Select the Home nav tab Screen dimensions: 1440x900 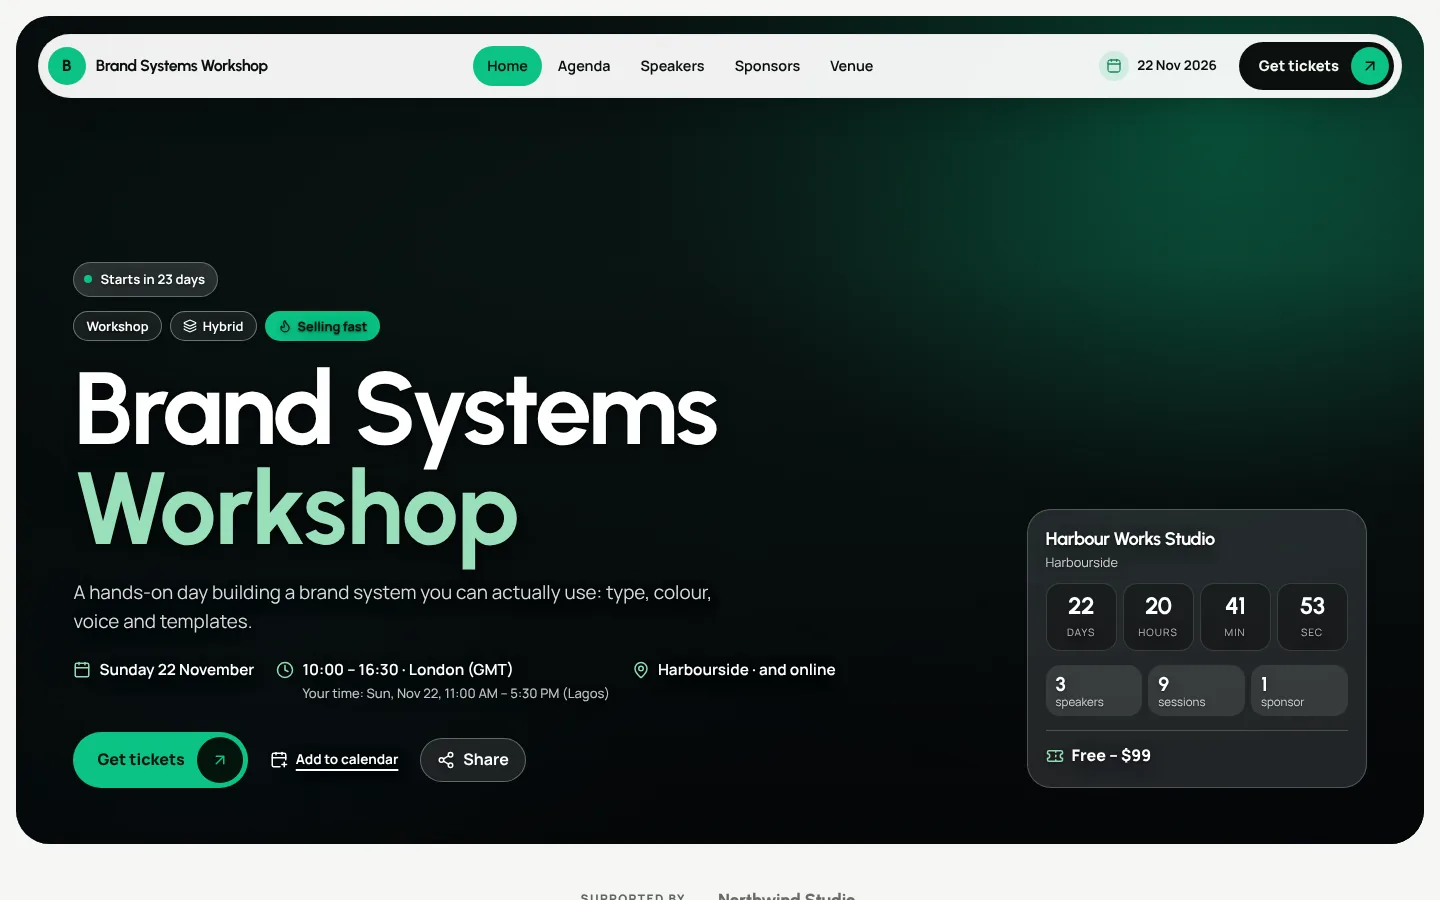pos(507,66)
